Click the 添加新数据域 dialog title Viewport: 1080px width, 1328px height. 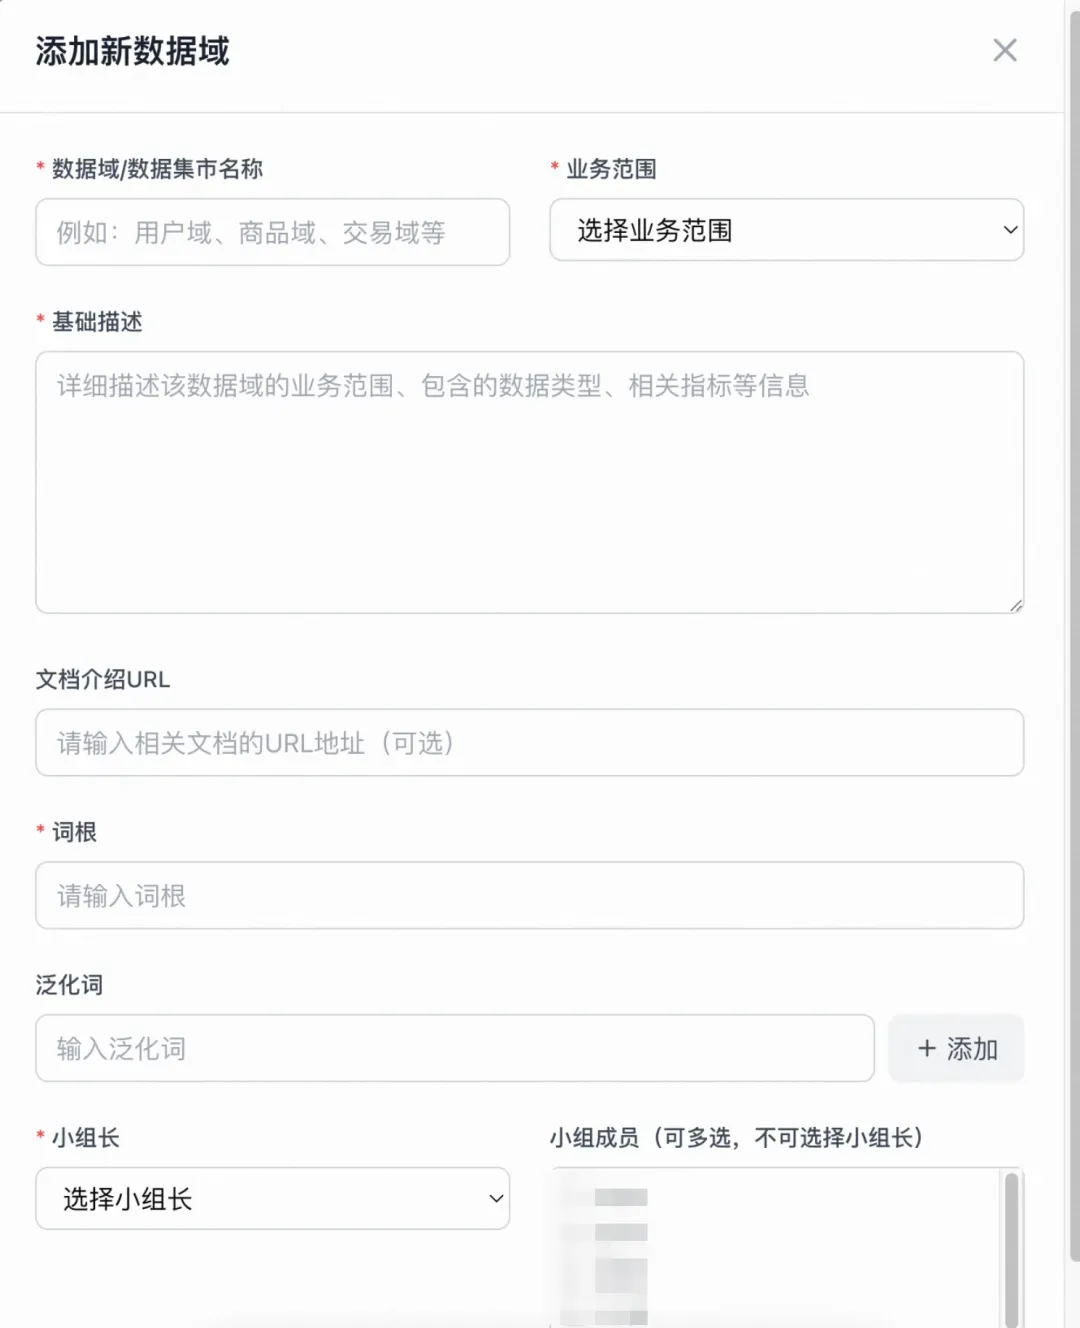(x=132, y=51)
